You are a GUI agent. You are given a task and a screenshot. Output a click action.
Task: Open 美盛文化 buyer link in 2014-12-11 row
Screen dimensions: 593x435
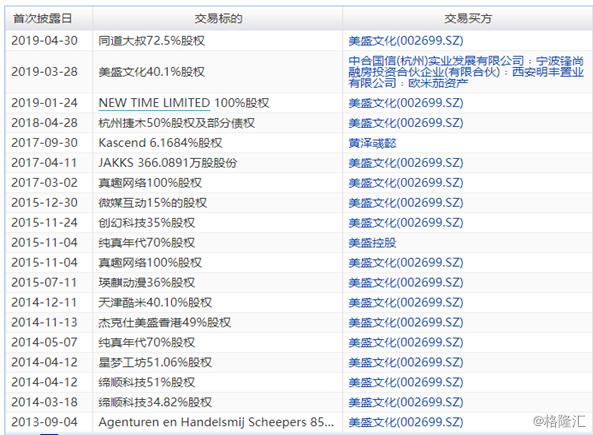pos(405,303)
